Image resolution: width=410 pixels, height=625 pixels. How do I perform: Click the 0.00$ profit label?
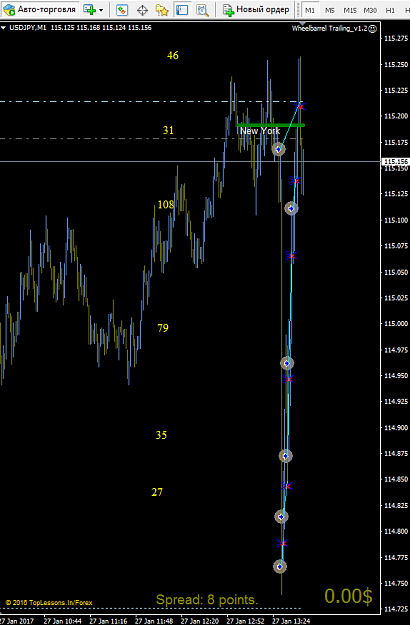click(x=349, y=596)
